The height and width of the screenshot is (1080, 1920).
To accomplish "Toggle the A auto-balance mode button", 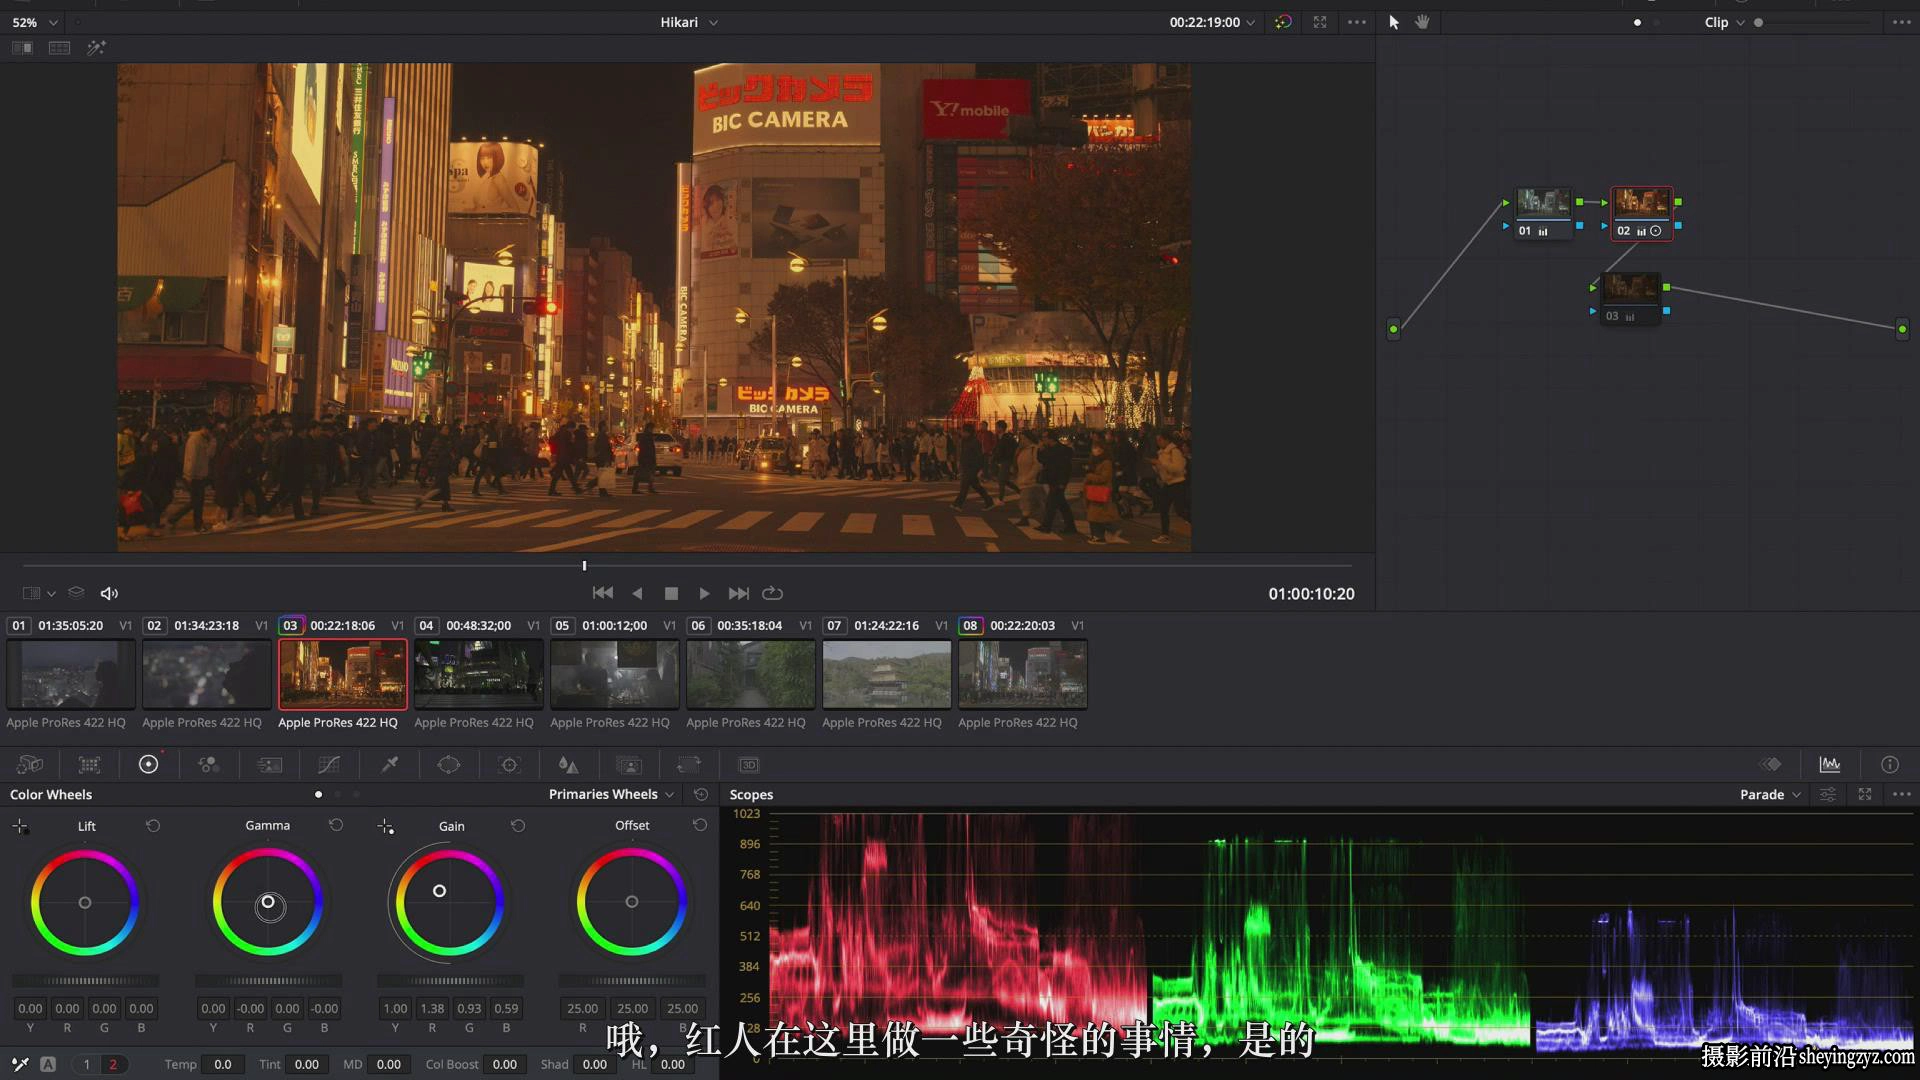I will click(x=48, y=1065).
